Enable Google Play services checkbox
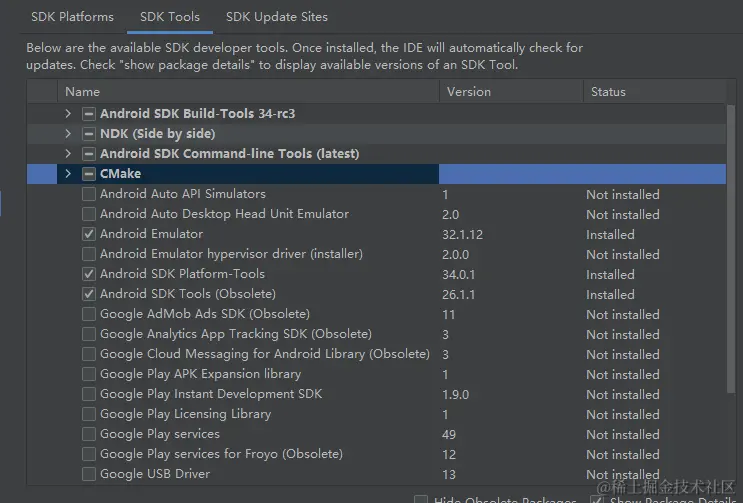 [x=89, y=434]
